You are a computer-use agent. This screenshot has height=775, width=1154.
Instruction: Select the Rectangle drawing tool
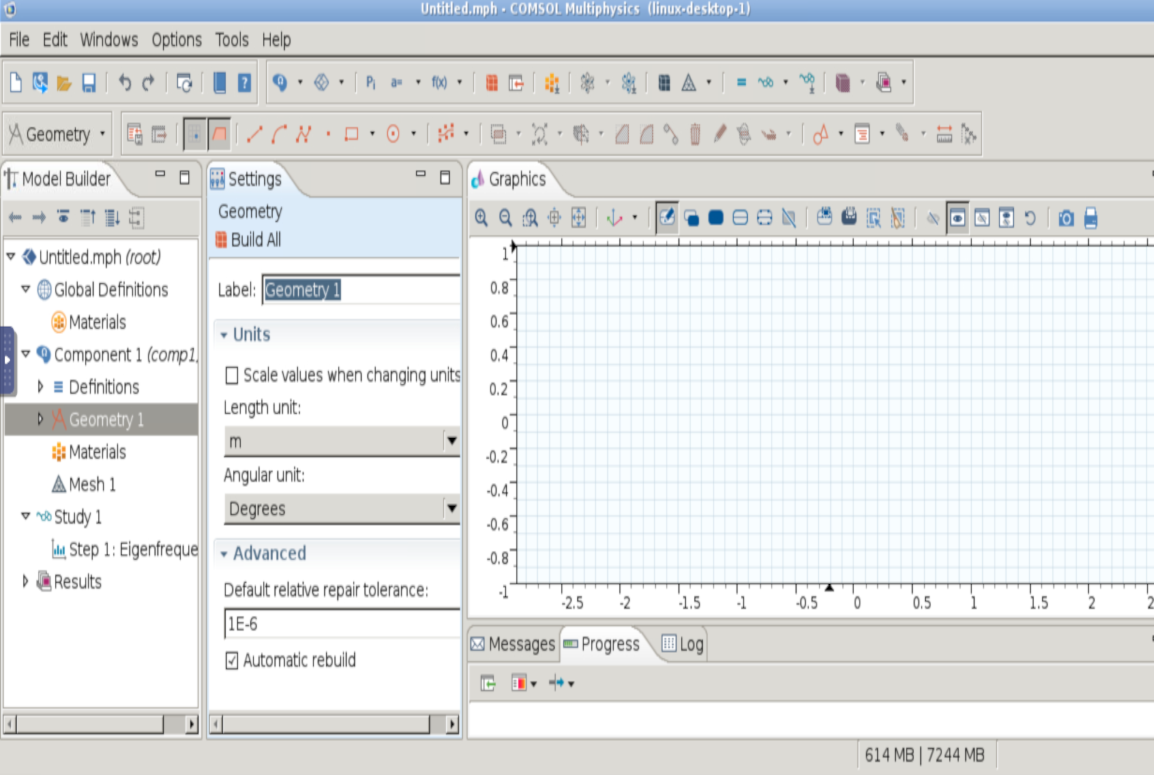[351, 134]
